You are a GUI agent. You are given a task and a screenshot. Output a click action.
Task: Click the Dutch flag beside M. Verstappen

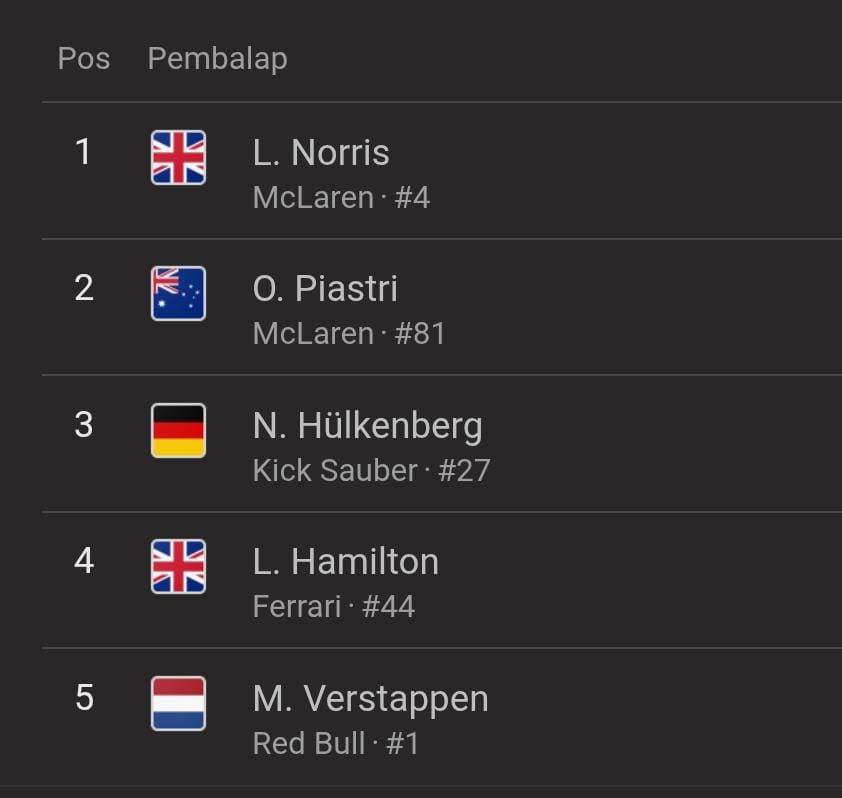178,703
